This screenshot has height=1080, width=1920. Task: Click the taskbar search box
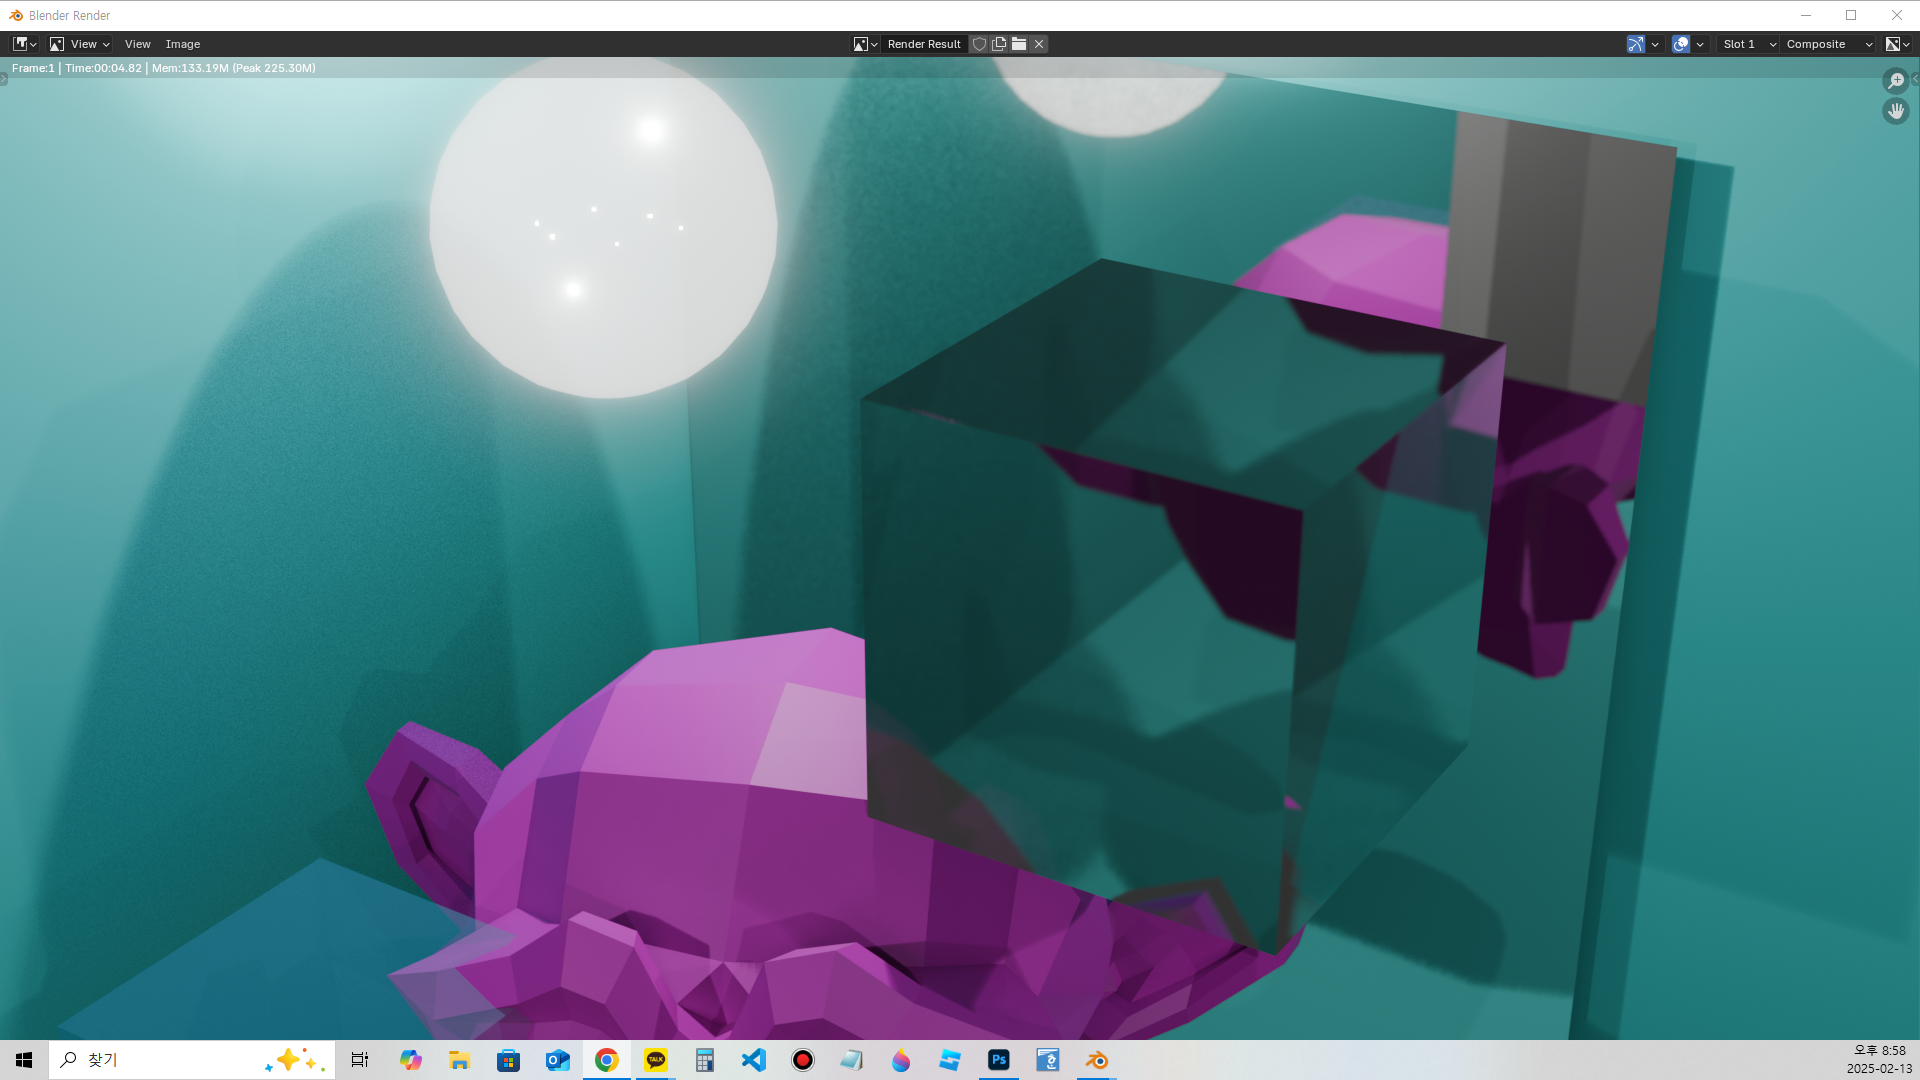point(192,1060)
